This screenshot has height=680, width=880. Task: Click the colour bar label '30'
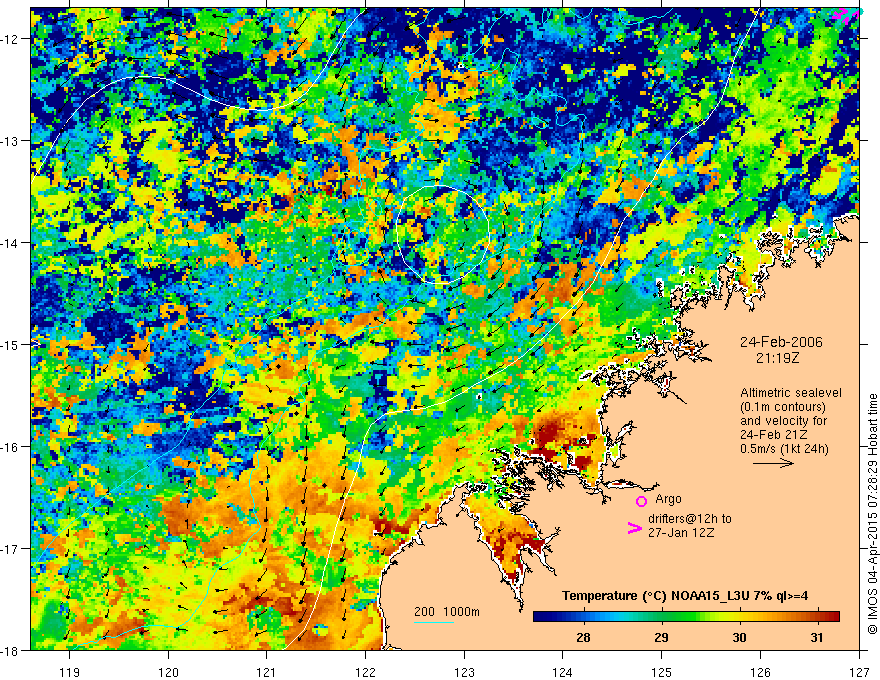[740, 637]
